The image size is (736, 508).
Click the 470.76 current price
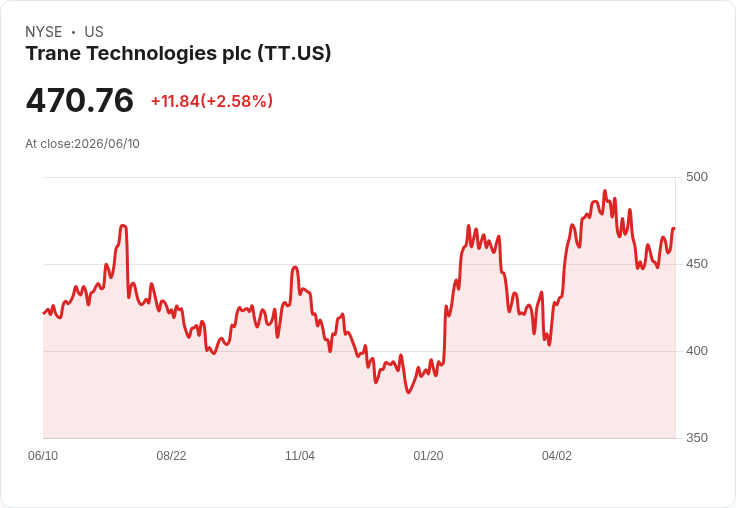point(80,100)
